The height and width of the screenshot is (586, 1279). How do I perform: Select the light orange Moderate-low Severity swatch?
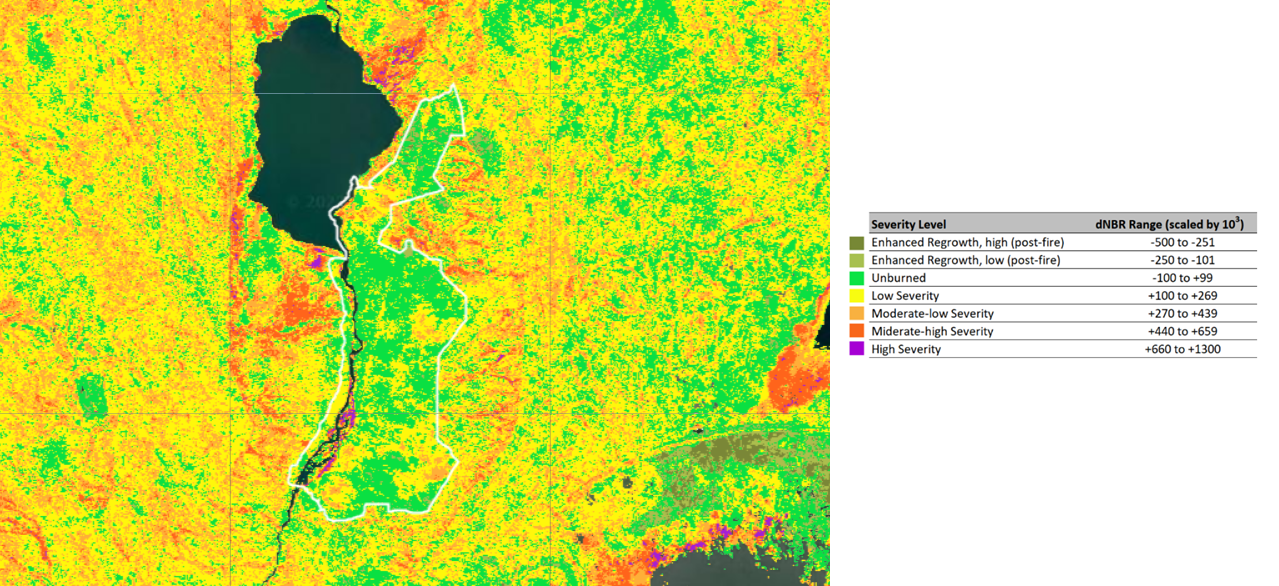tap(856, 314)
